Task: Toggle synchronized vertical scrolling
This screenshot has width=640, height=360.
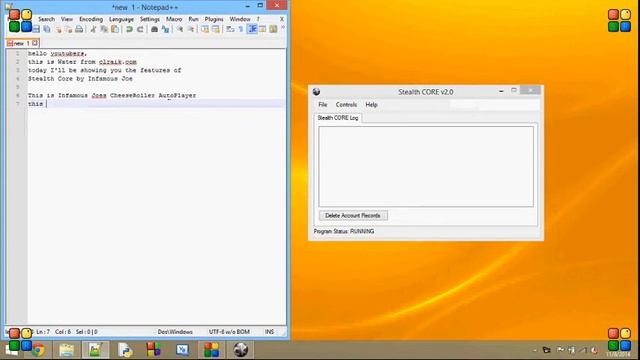Action: 205,29
